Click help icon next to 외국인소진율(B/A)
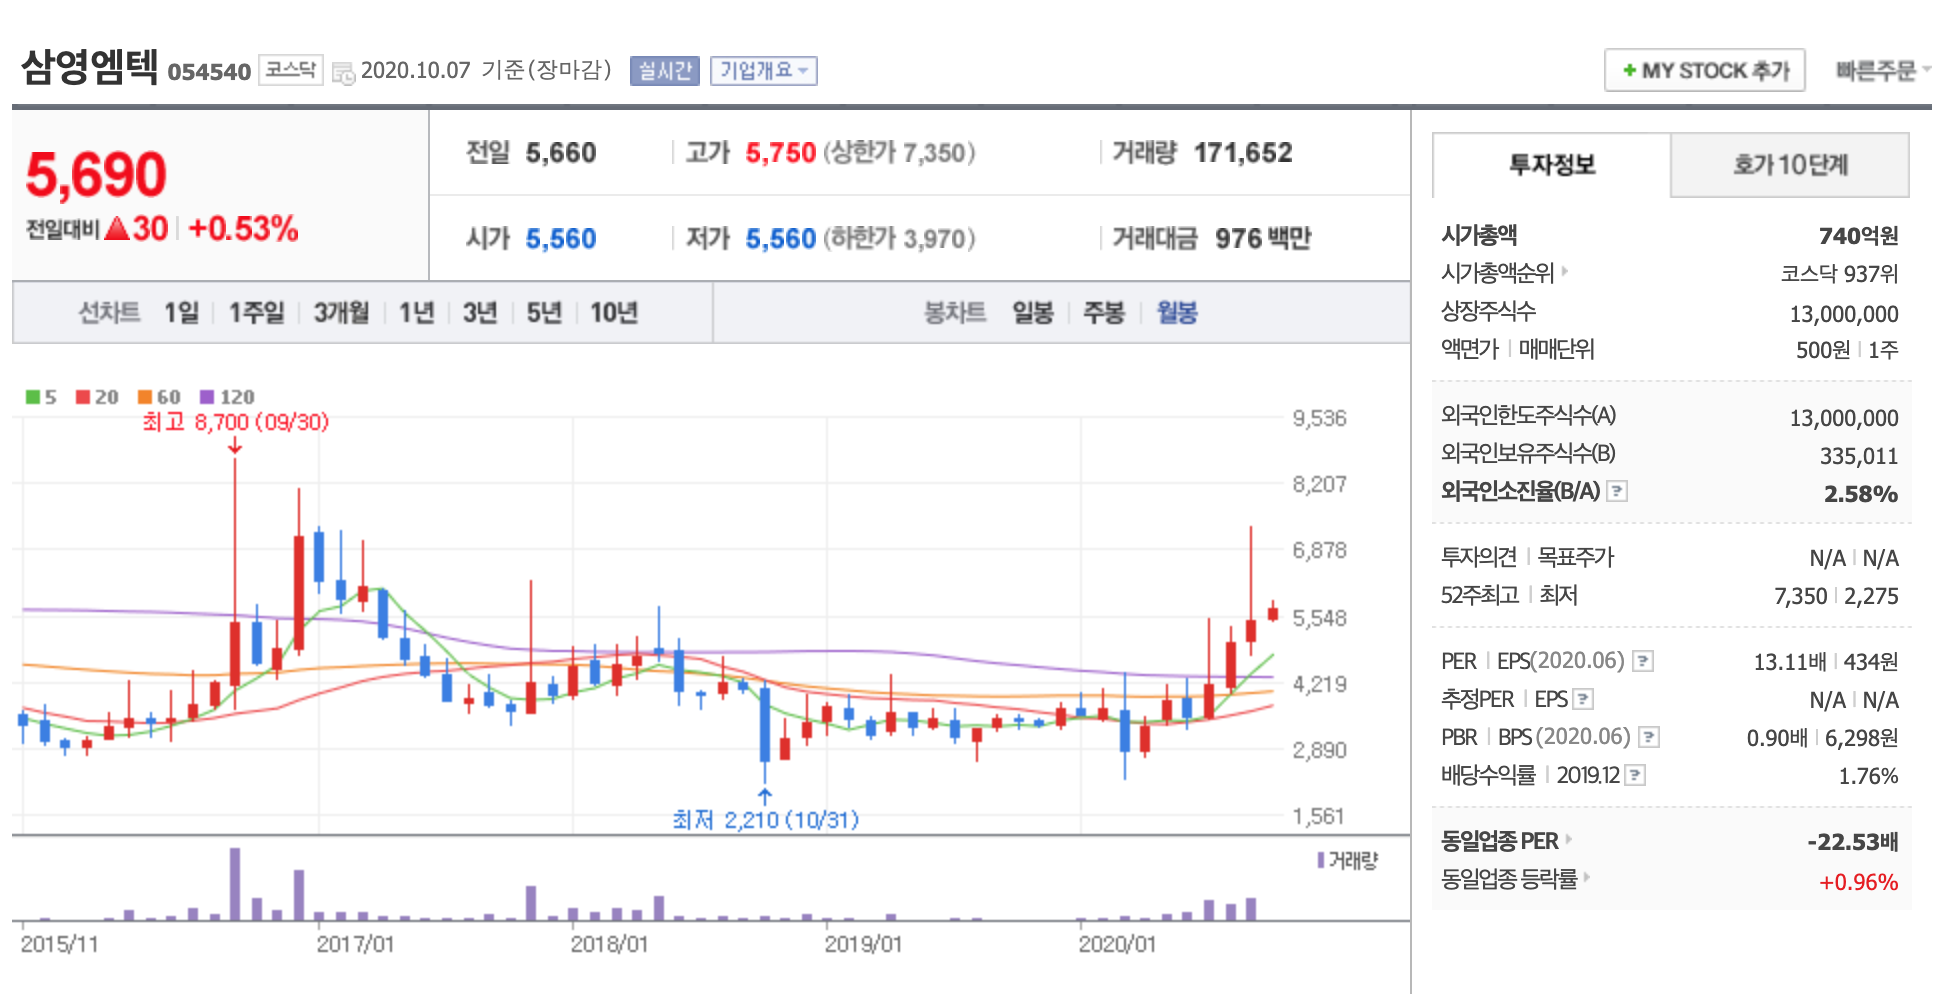This screenshot has width=1942, height=994. coord(1617,491)
